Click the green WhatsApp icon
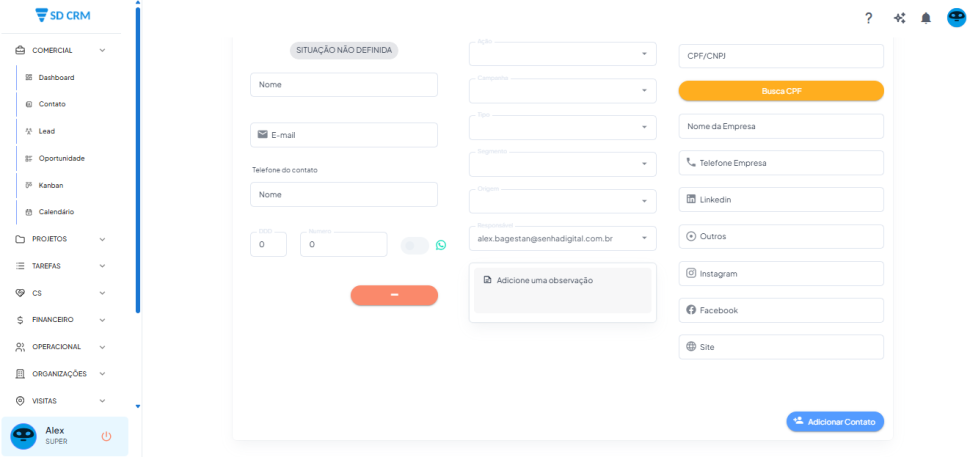 [441, 245]
